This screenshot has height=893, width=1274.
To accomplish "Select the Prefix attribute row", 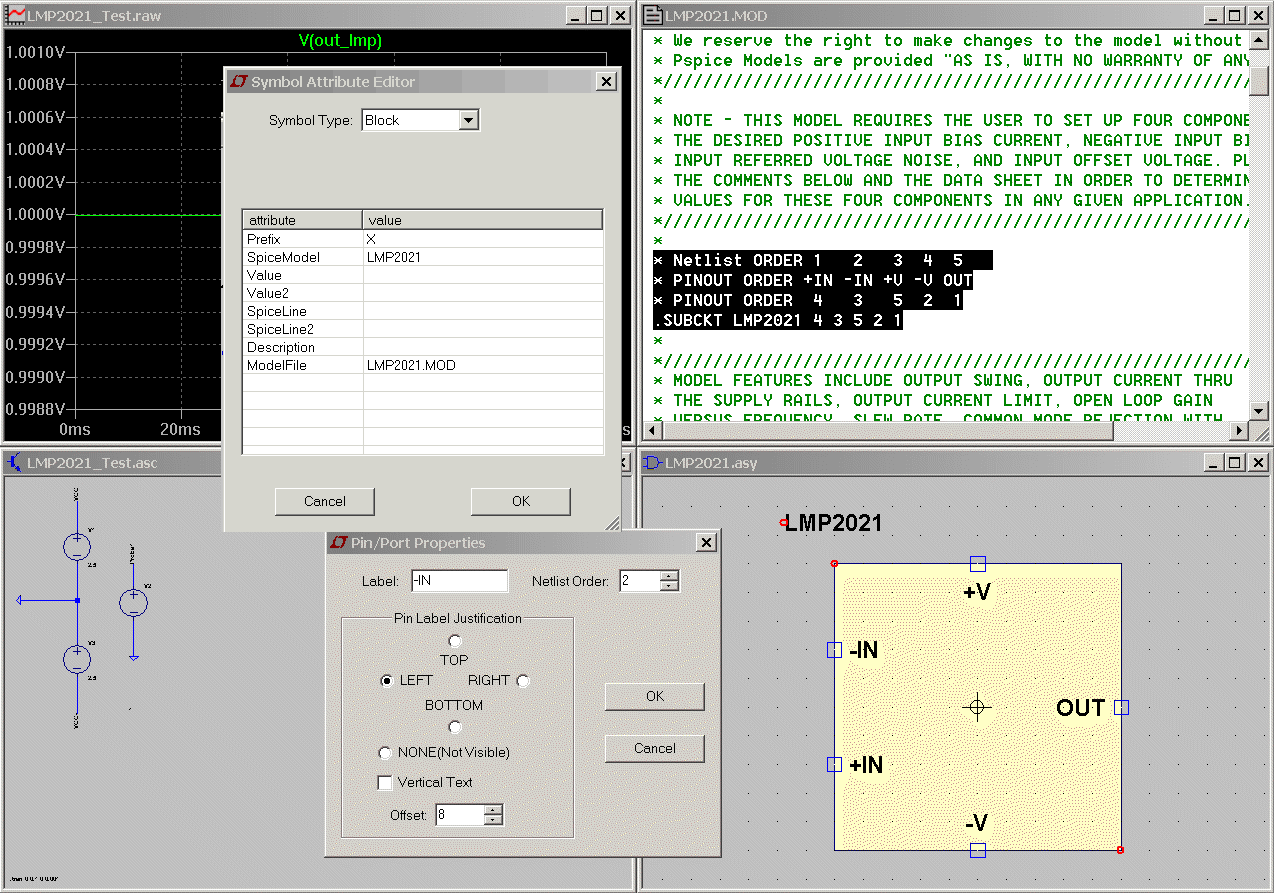I will point(423,239).
